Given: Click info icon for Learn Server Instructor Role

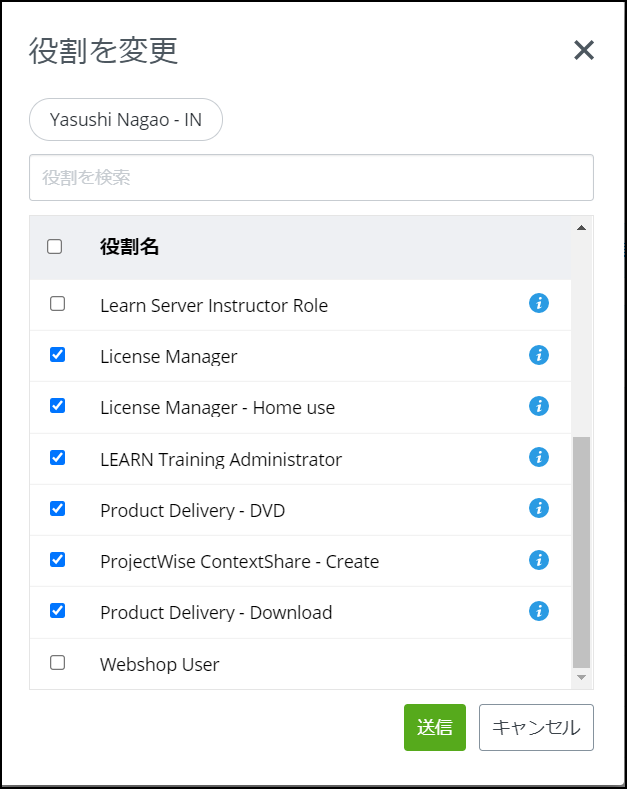Looking at the screenshot, I should pyautogui.click(x=538, y=303).
